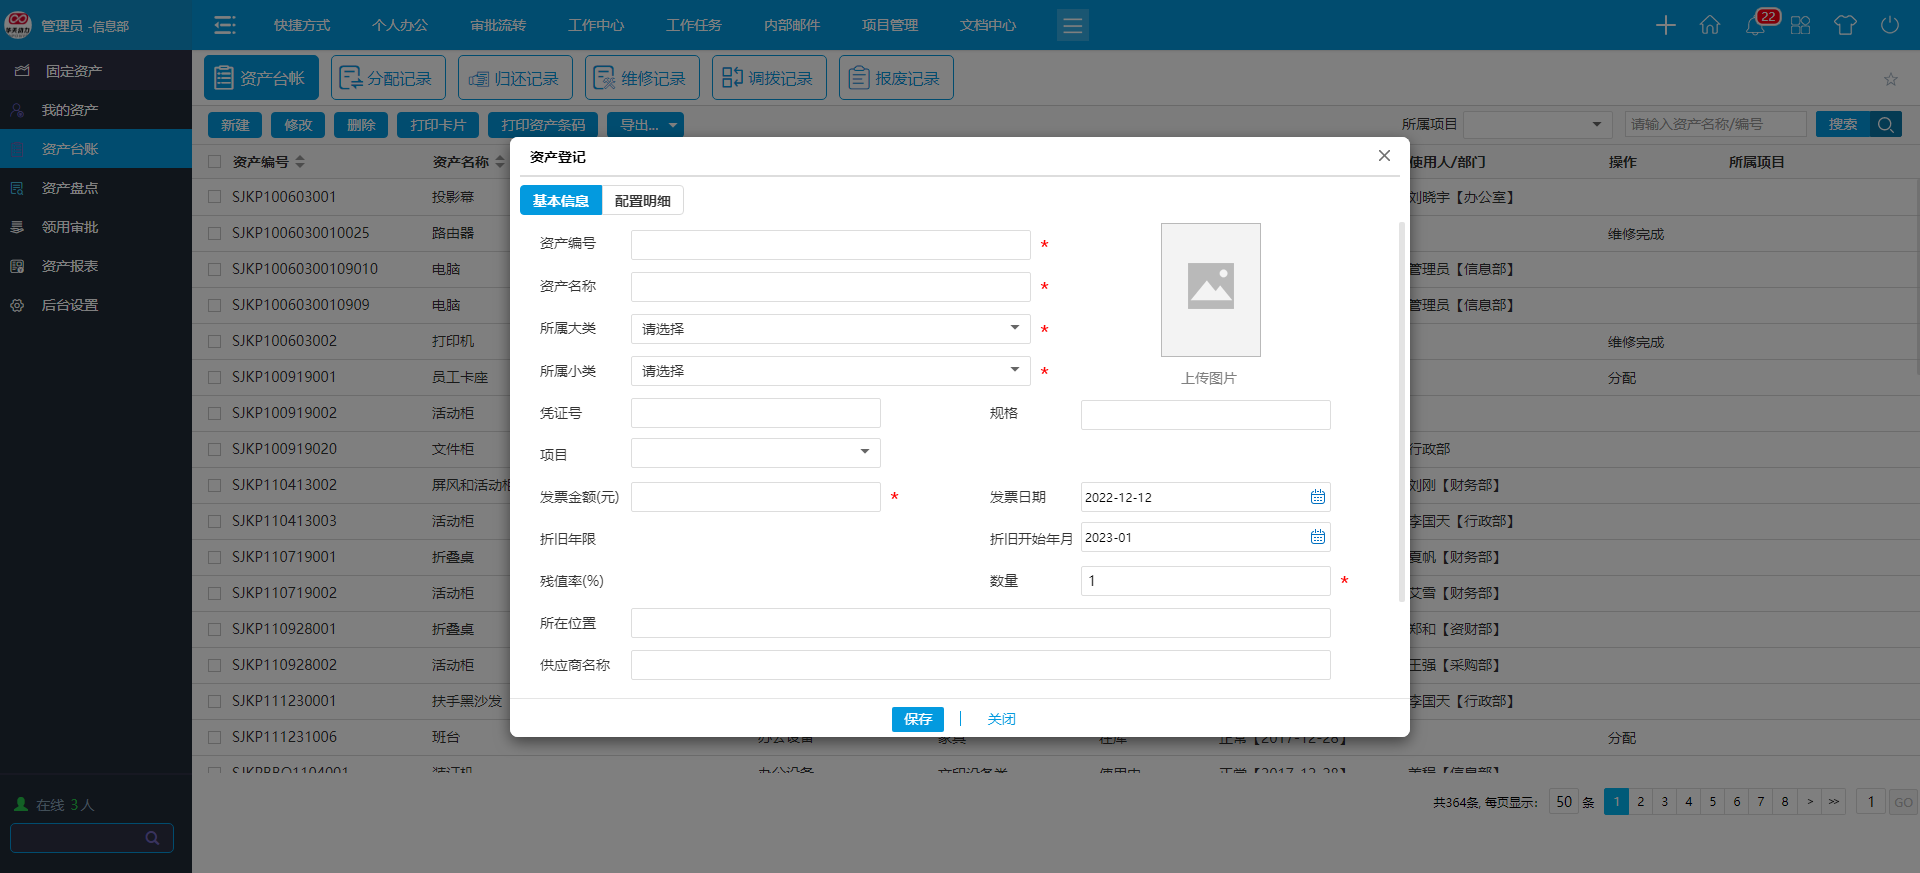Click the hamburger menu toggle icon

225,25
